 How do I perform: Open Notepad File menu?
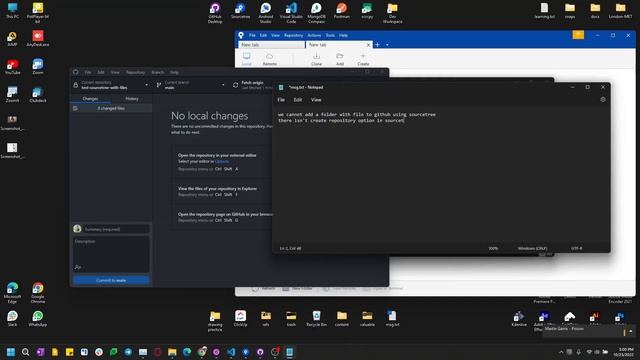point(281,100)
